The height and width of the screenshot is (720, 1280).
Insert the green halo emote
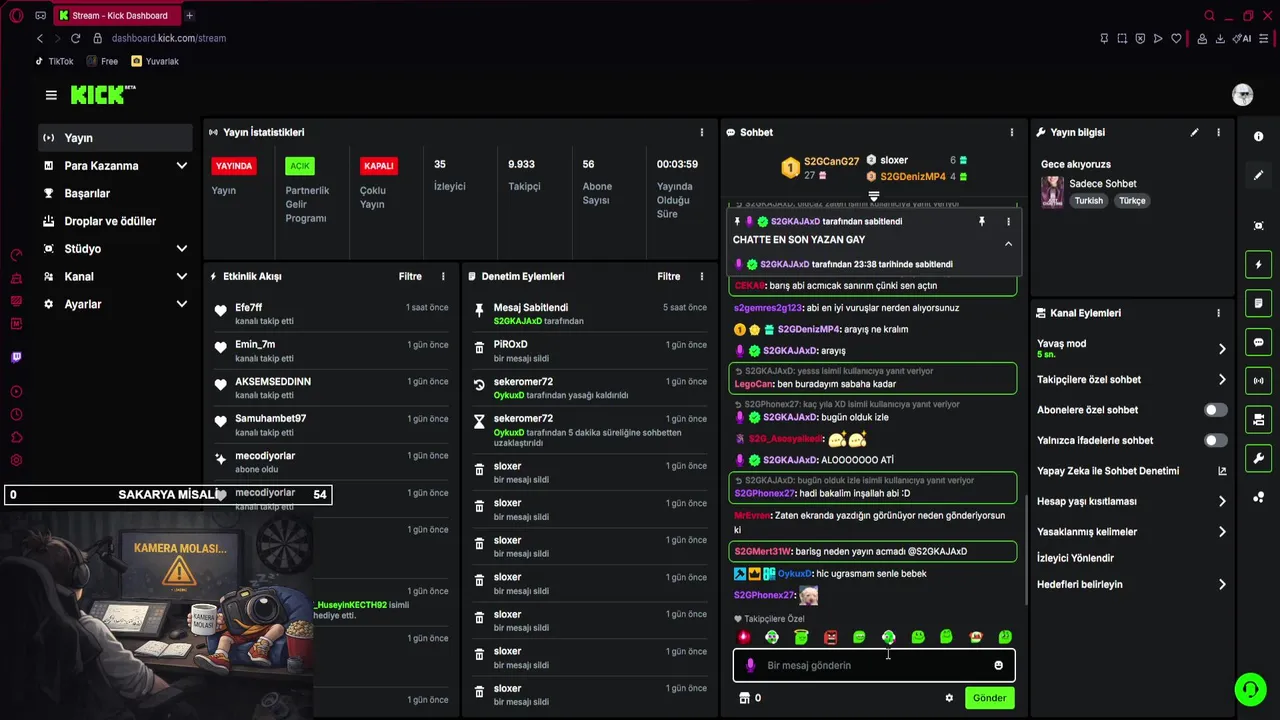coord(801,637)
